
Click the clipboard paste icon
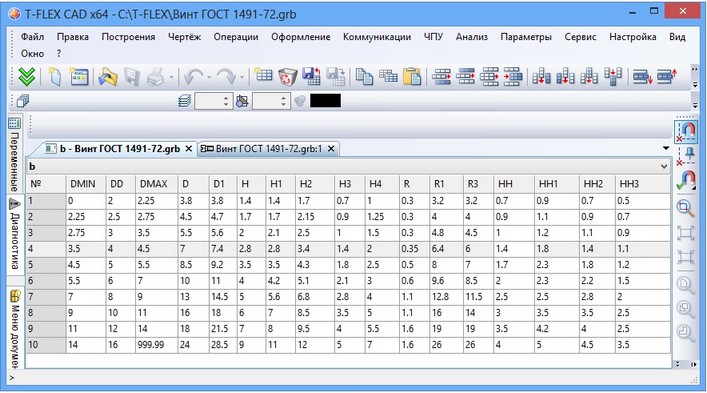point(412,77)
